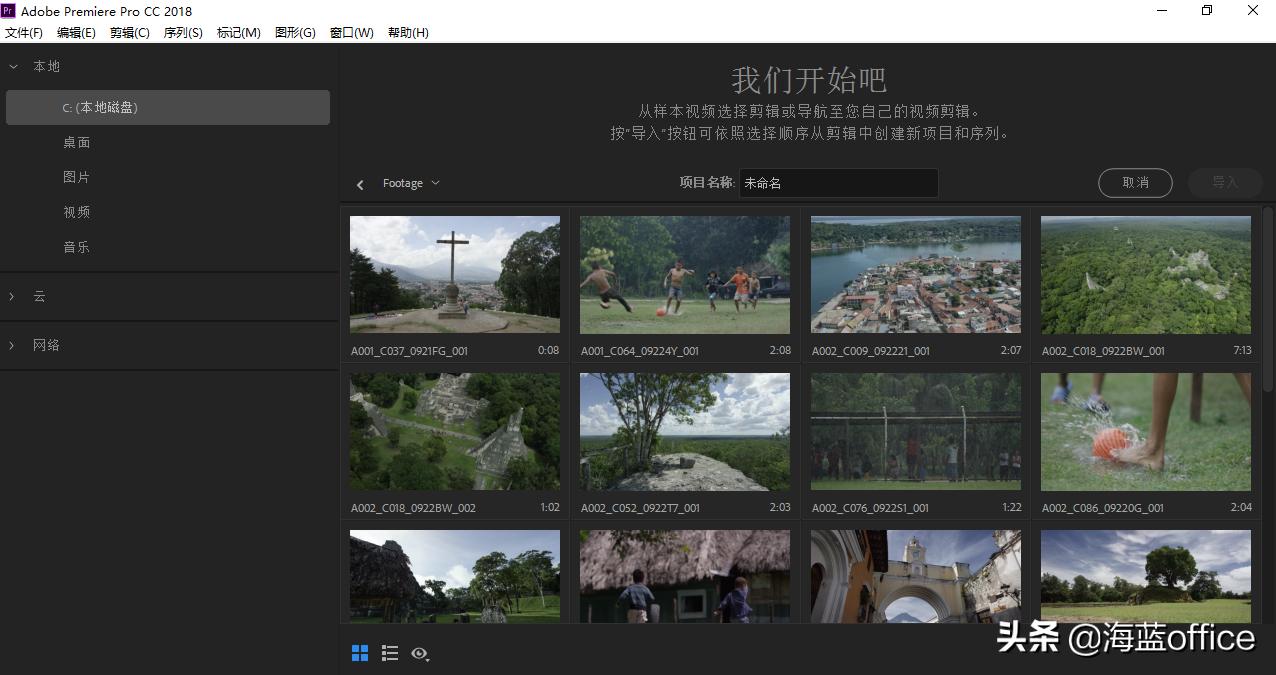Viewport: 1276px width, 675px height.
Task: Click the vertical scrollbar of clip browser
Action: pos(1268,300)
